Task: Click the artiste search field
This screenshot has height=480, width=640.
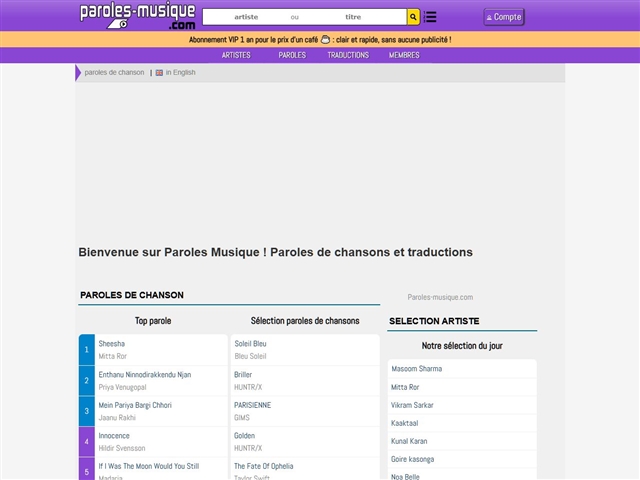Action: pos(246,17)
